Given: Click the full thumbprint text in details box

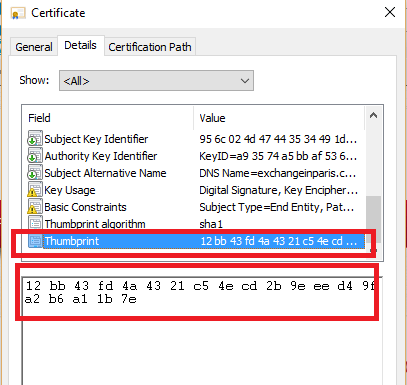Looking at the screenshot, I should pos(200,292).
